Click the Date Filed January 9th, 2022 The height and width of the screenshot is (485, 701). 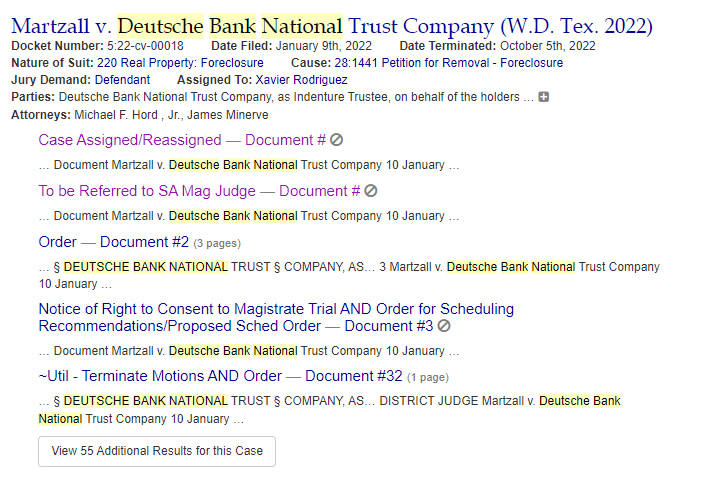point(324,46)
